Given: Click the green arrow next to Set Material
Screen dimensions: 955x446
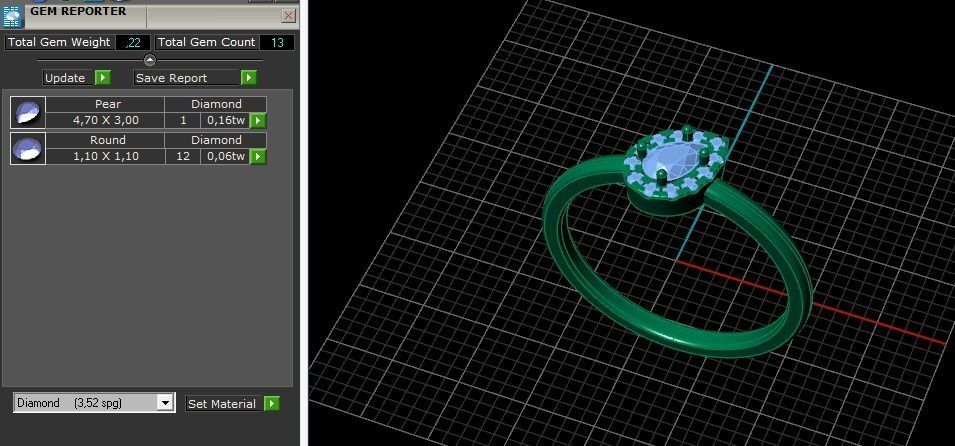Looking at the screenshot, I should coord(272,403).
